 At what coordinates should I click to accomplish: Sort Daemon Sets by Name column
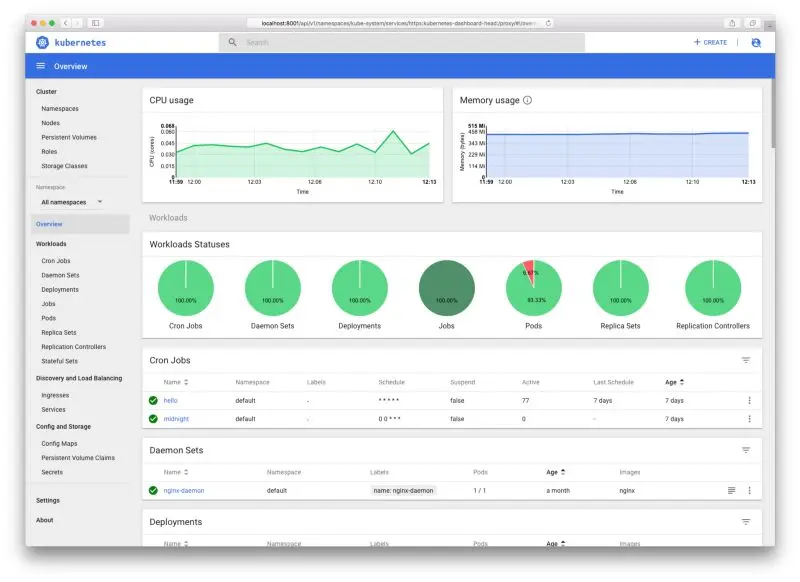coord(176,472)
